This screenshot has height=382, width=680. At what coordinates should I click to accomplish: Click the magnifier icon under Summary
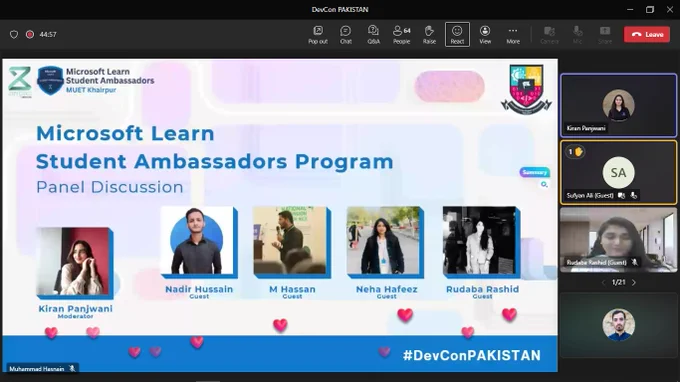coord(544,185)
